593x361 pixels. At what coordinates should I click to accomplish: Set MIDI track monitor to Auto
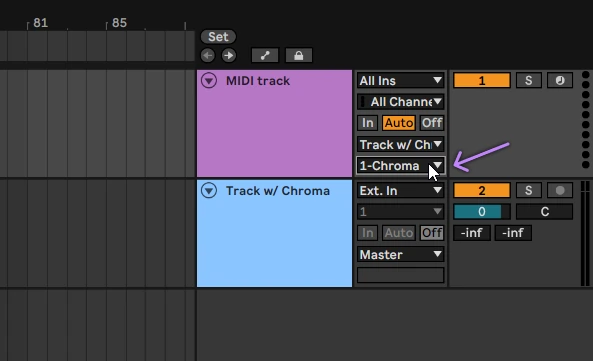399,123
